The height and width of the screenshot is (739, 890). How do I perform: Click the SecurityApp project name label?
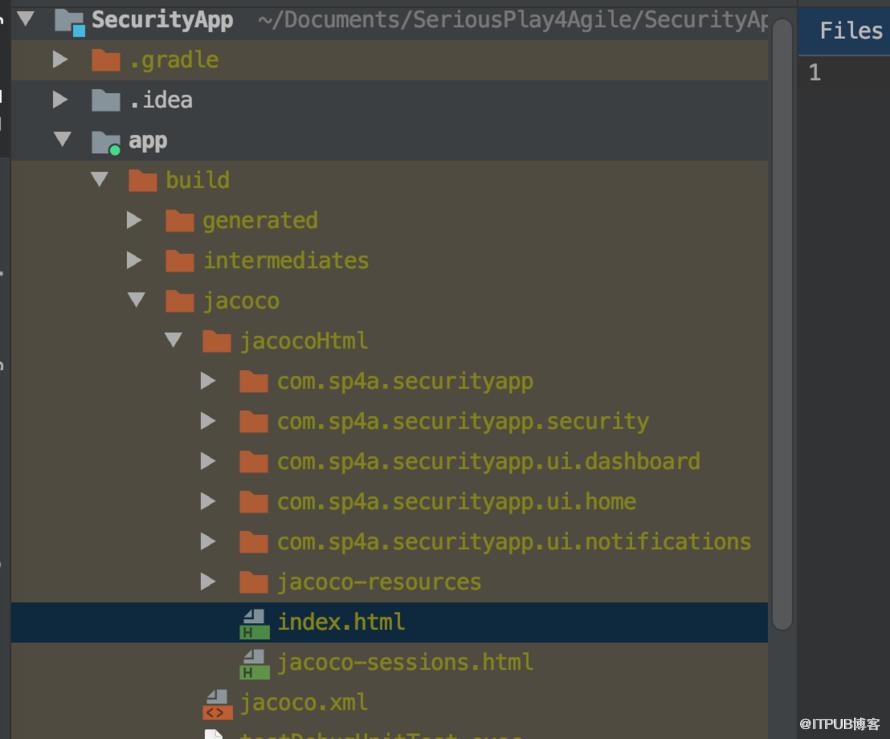tap(162, 20)
